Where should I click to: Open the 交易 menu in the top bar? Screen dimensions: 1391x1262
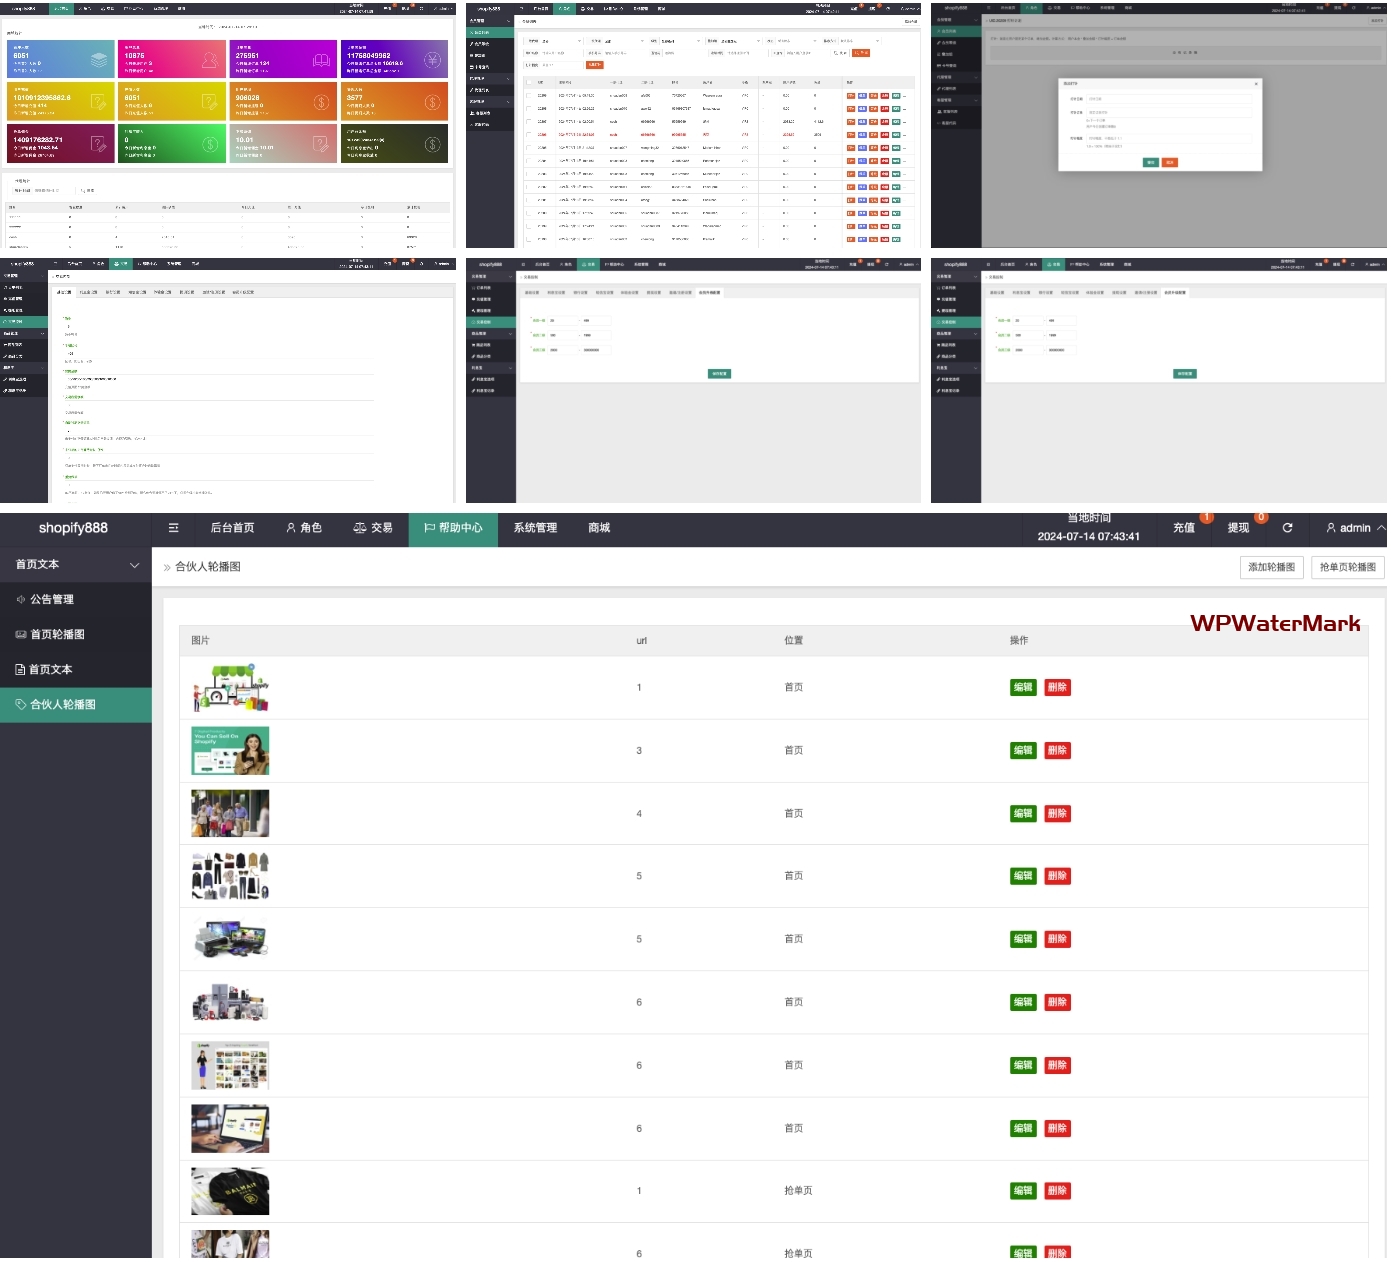pyautogui.click(x=373, y=528)
